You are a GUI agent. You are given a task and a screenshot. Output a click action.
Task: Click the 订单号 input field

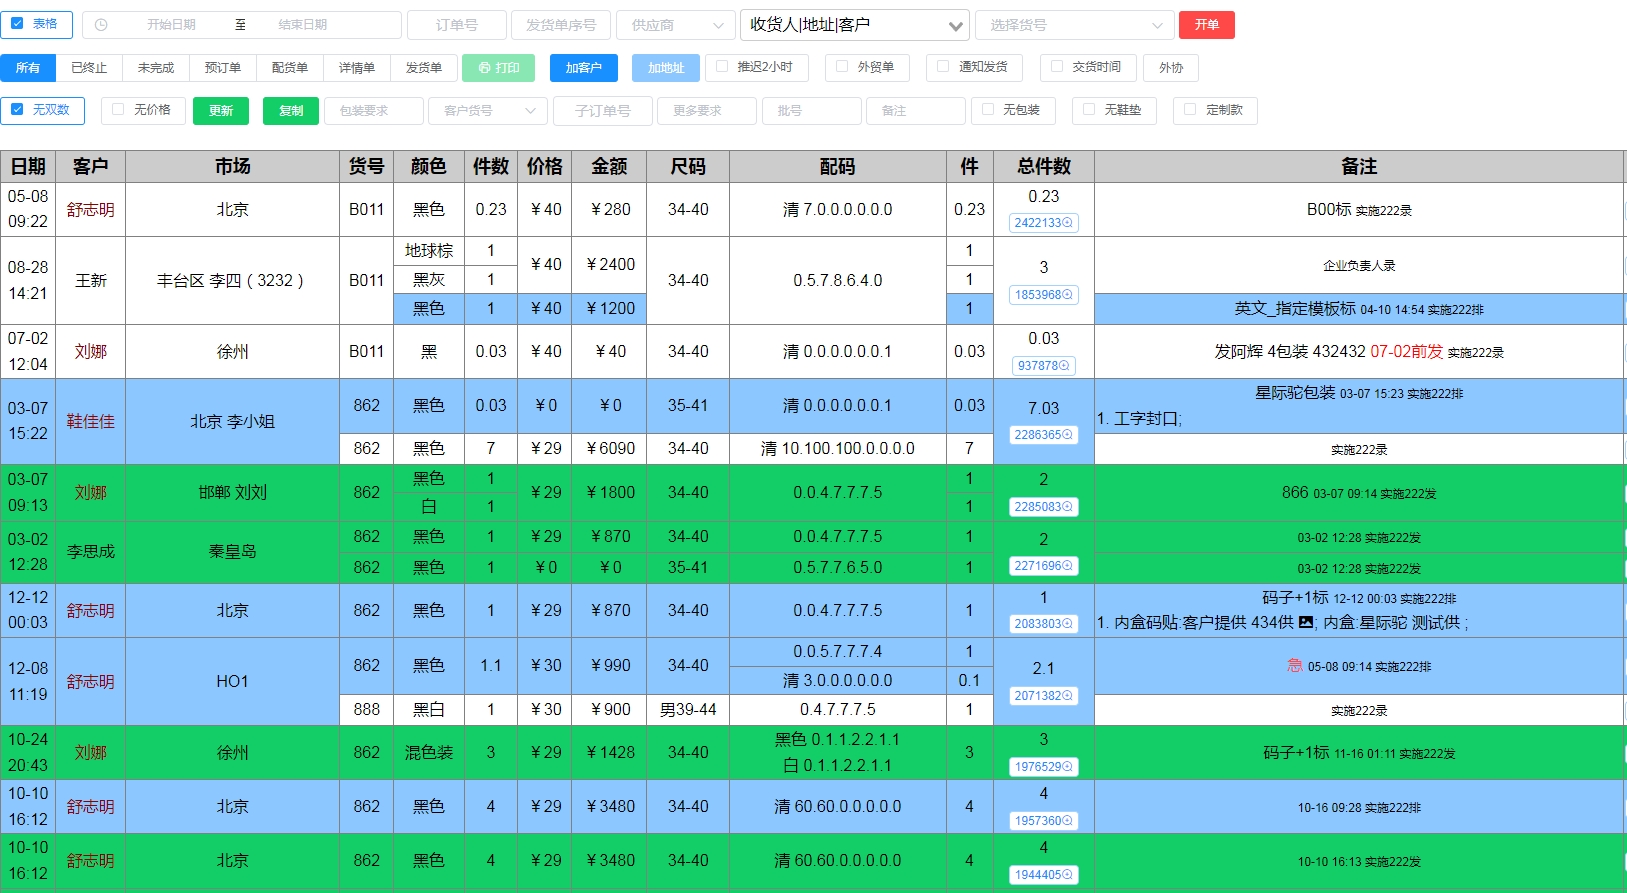(458, 25)
